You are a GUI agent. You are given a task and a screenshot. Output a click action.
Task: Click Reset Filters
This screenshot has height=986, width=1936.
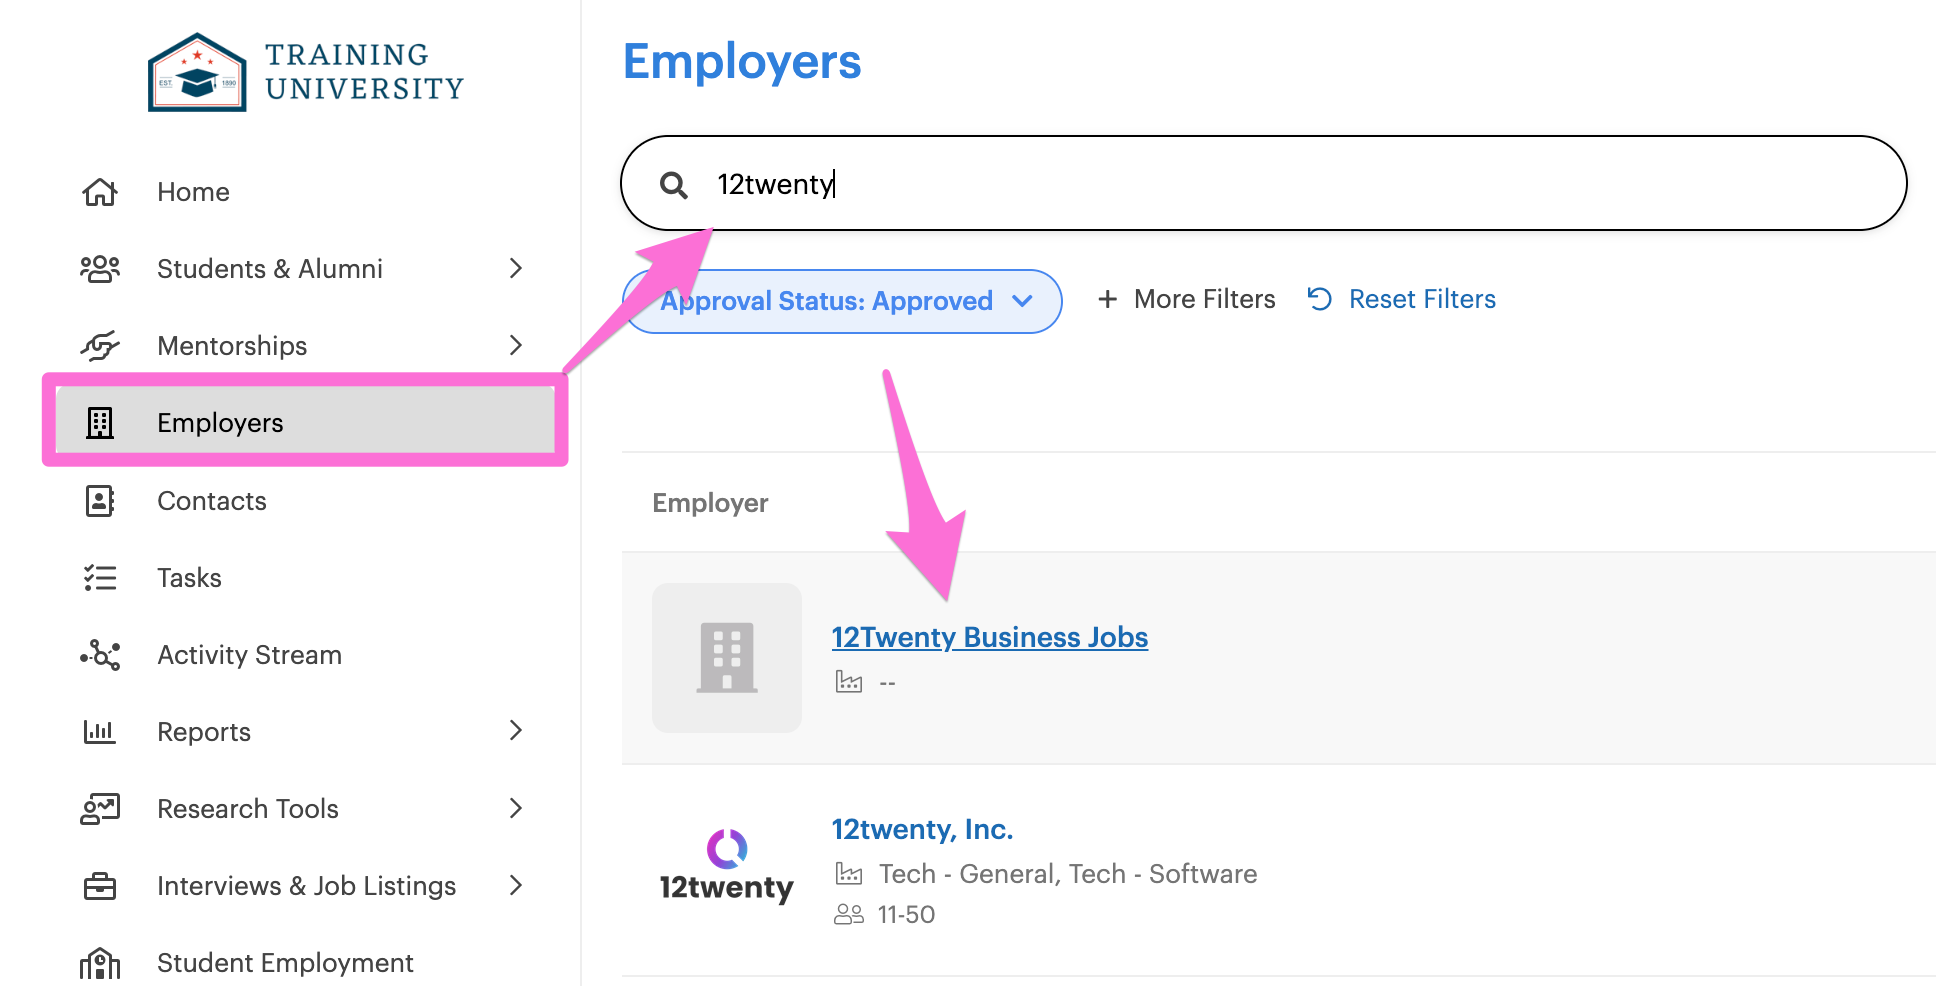(x=1402, y=299)
